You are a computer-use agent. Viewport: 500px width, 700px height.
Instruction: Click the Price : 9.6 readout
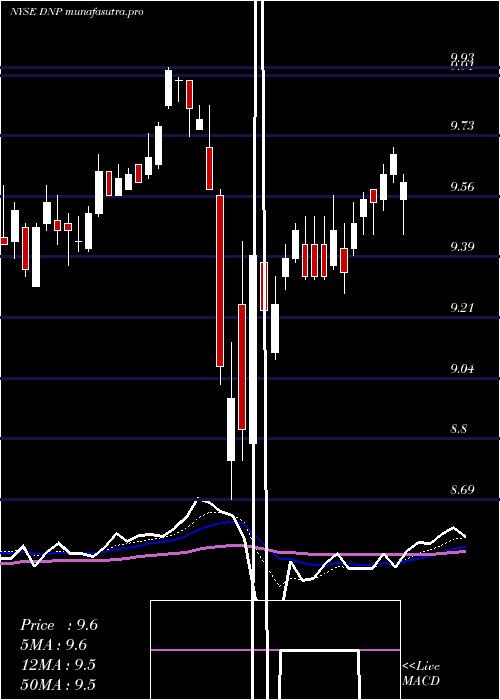click(59, 625)
